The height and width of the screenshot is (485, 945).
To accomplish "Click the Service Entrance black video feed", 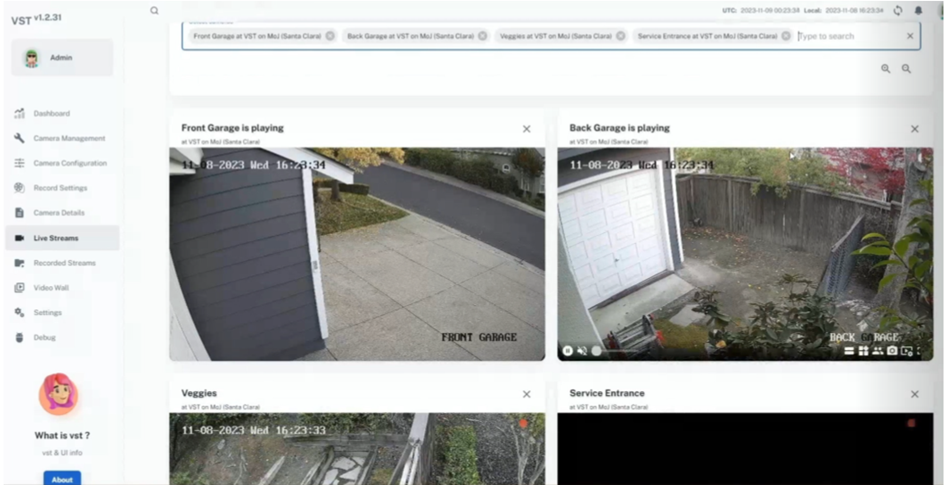I will click(x=745, y=449).
